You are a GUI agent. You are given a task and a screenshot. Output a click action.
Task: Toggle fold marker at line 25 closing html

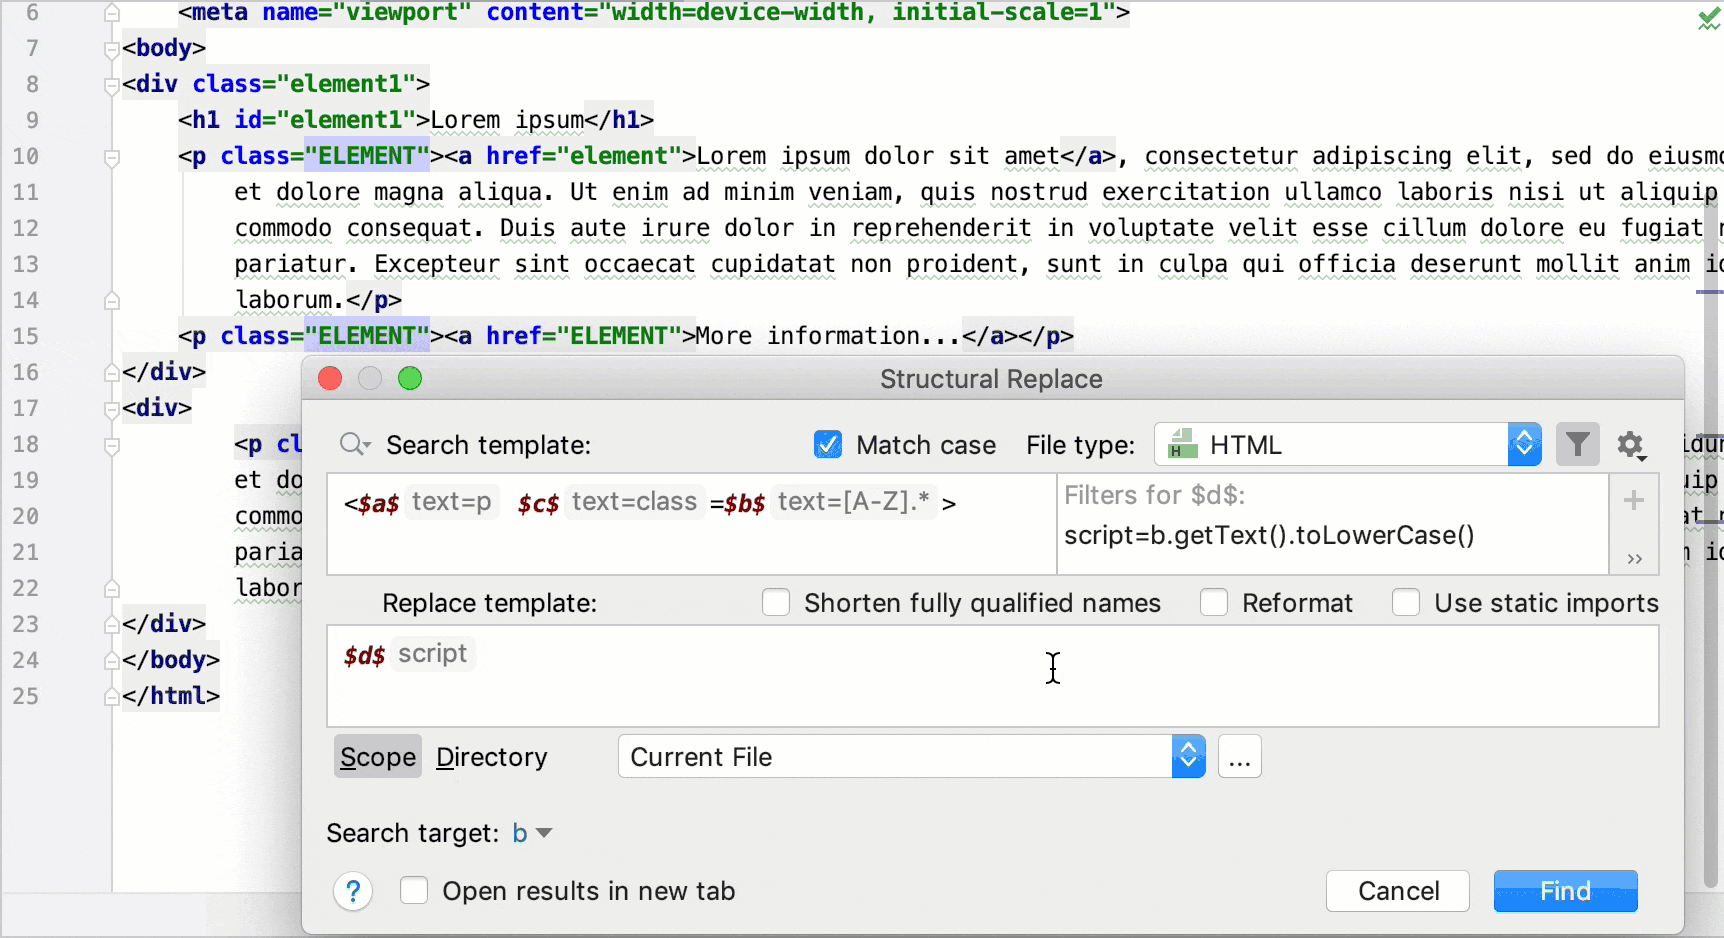coord(112,696)
